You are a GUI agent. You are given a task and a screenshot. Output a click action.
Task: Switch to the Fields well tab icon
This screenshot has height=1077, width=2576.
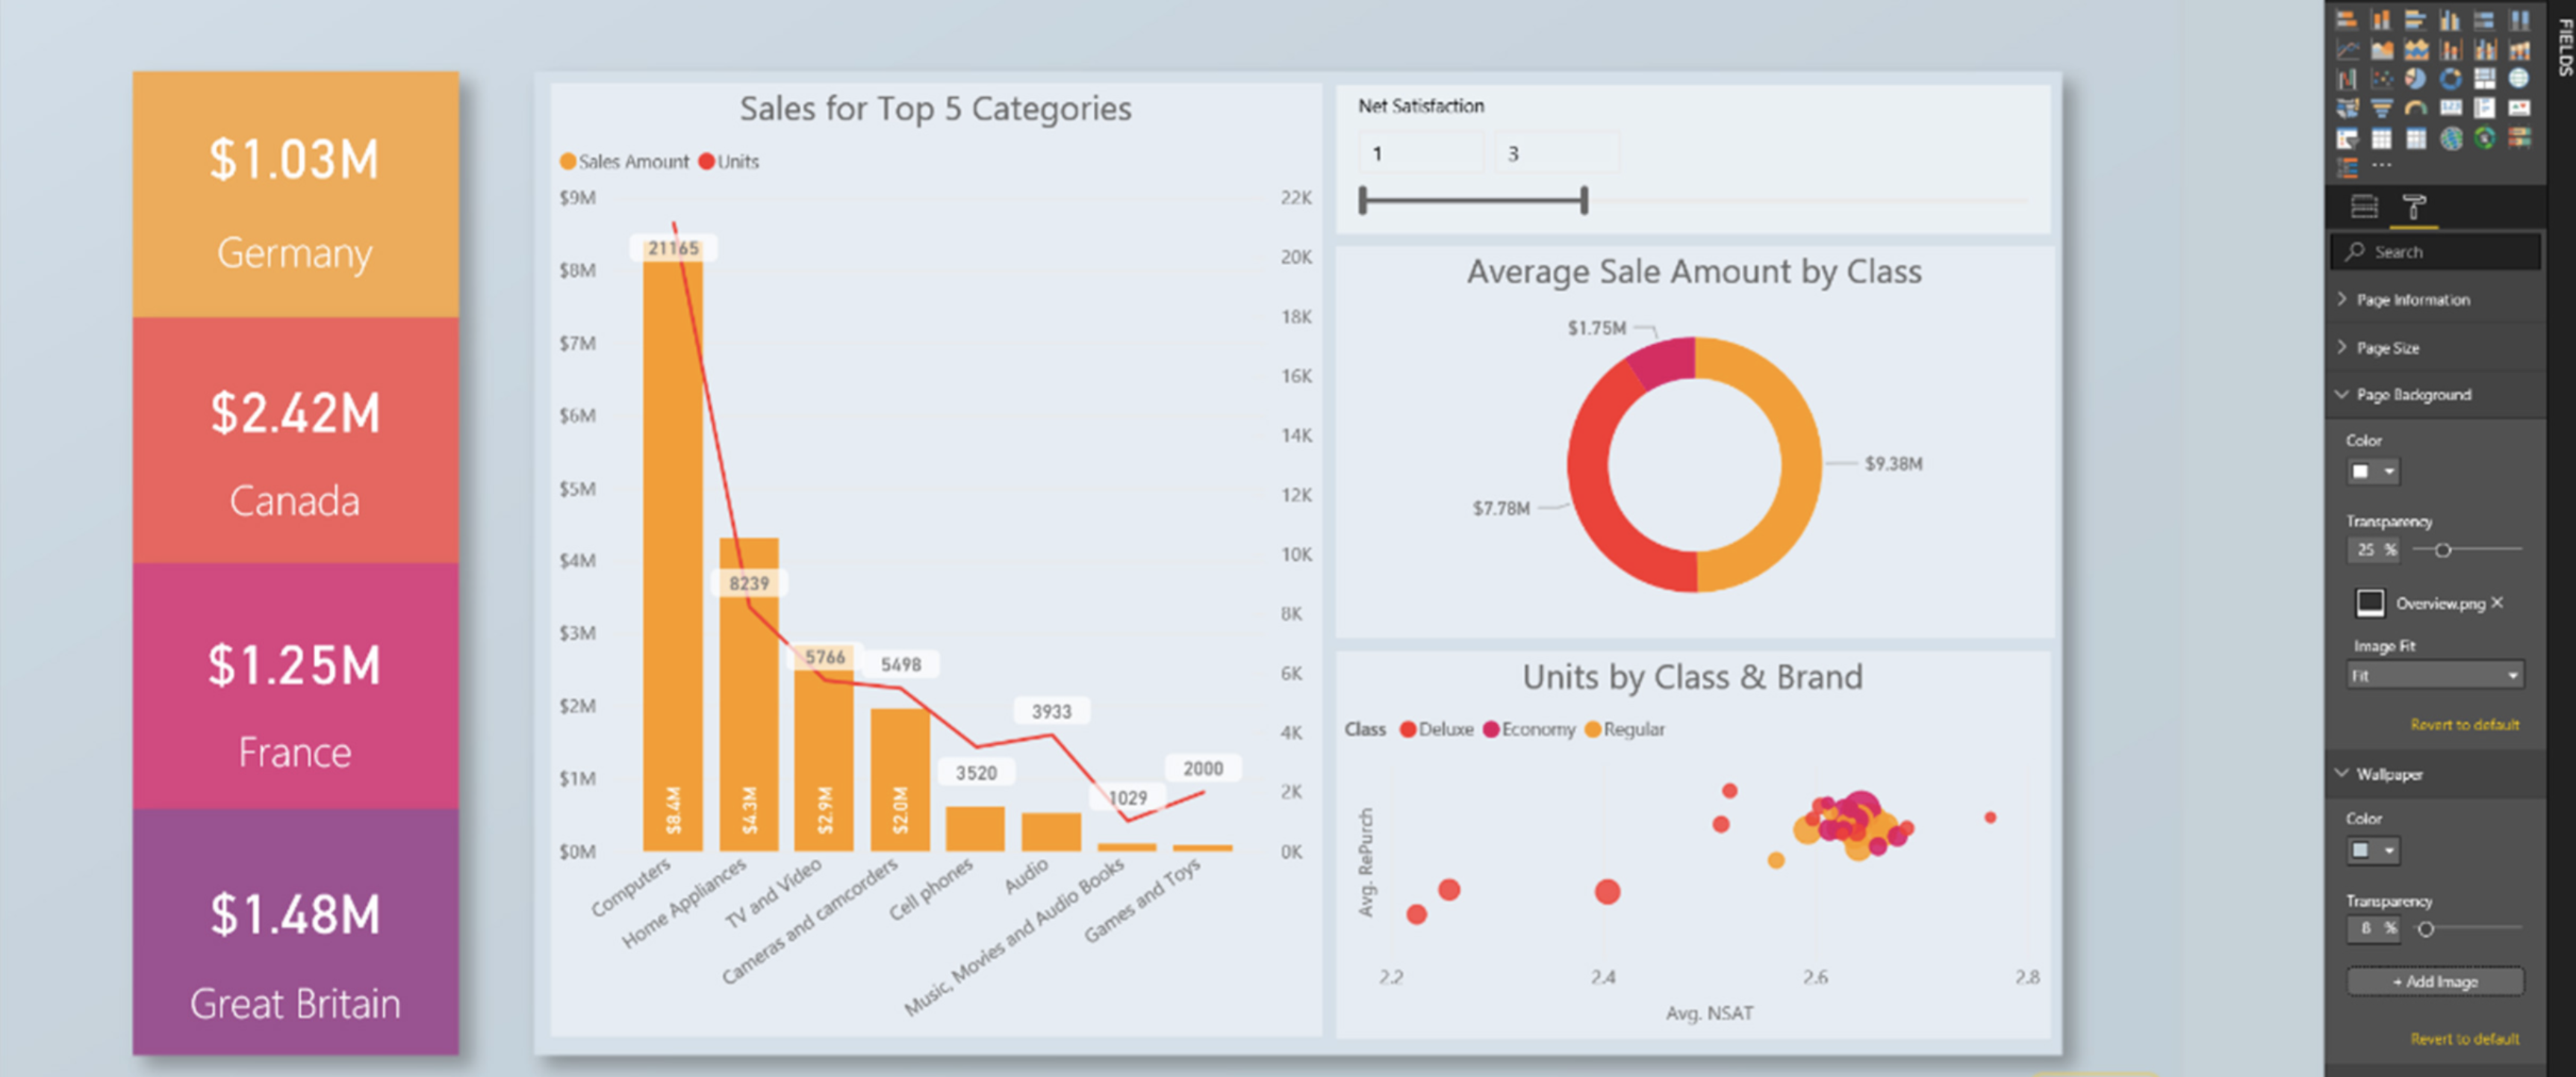[2364, 207]
